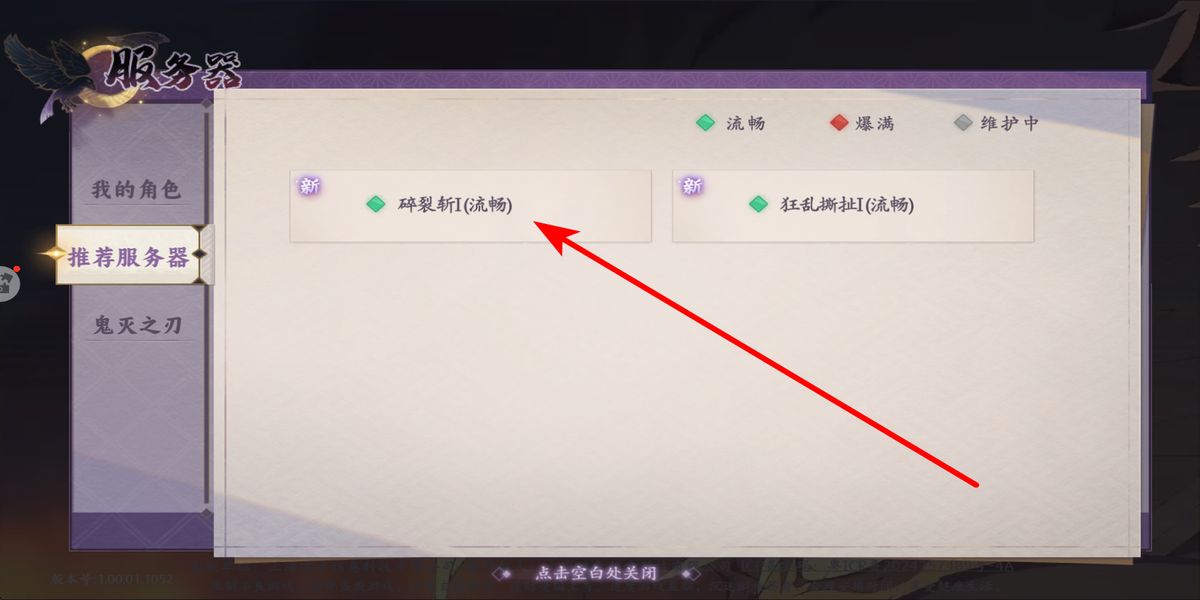This screenshot has height=600, width=1200.
Task: Click the 版本号 version text at bottom left
Action: pyautogui.click(x=112, y=579)
